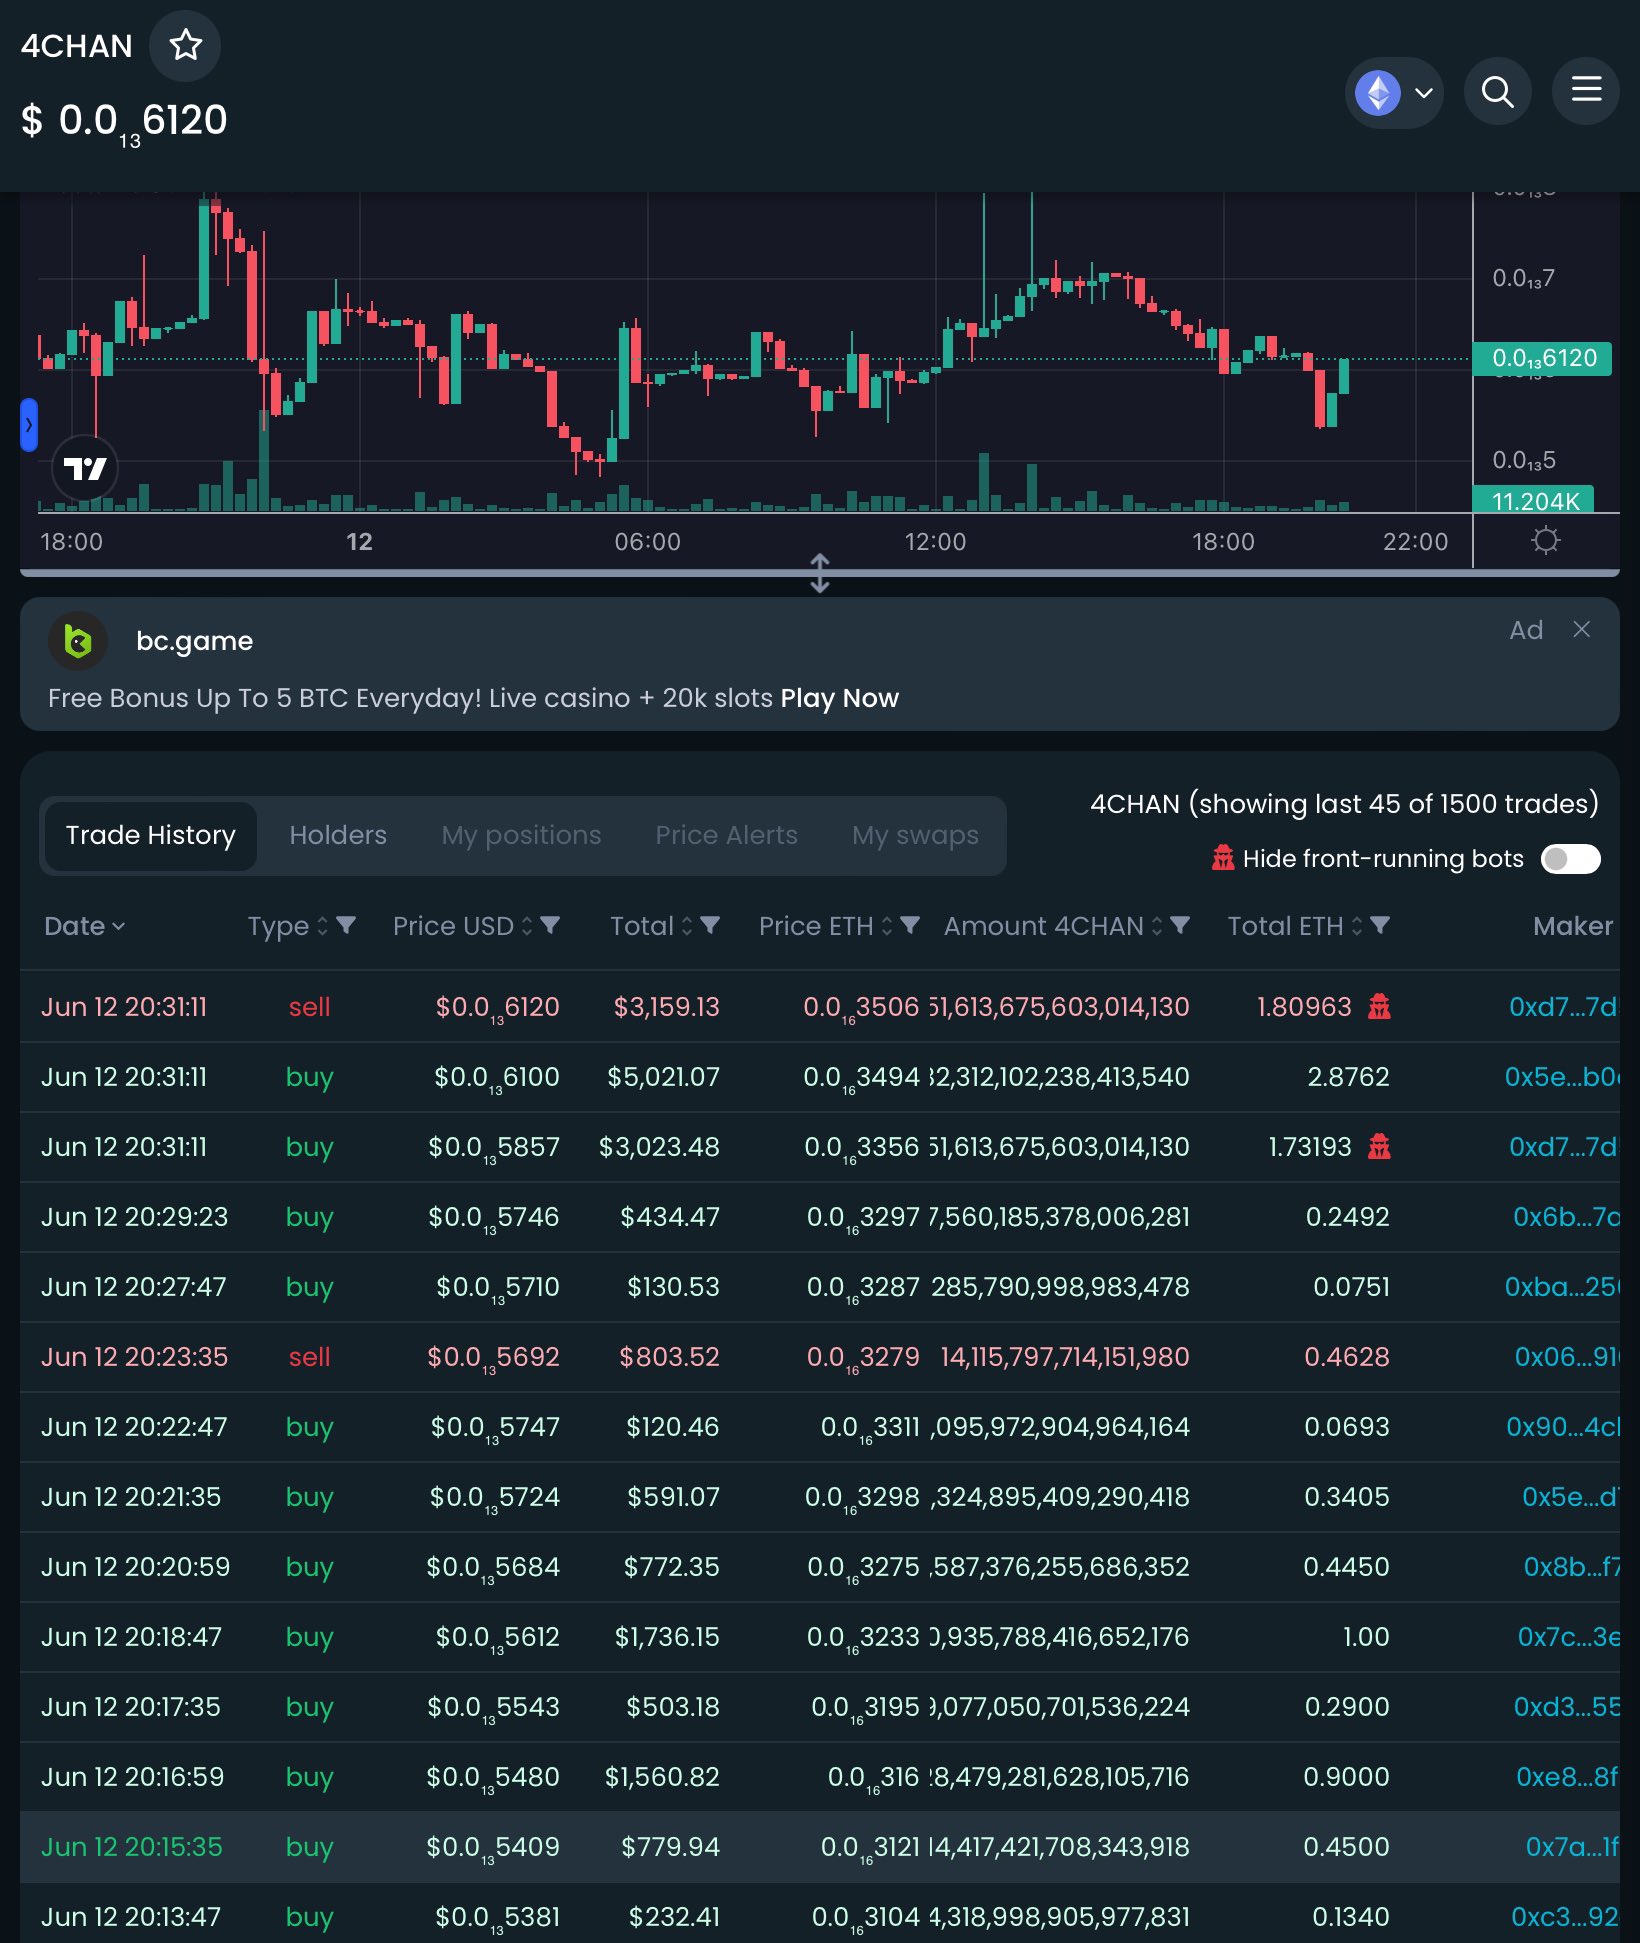Open maker address 0x6b…7 of the $434.47 buy
This screenshot has height=1943, width=1640.
pyautogui.click(x=1566, y=1217)
